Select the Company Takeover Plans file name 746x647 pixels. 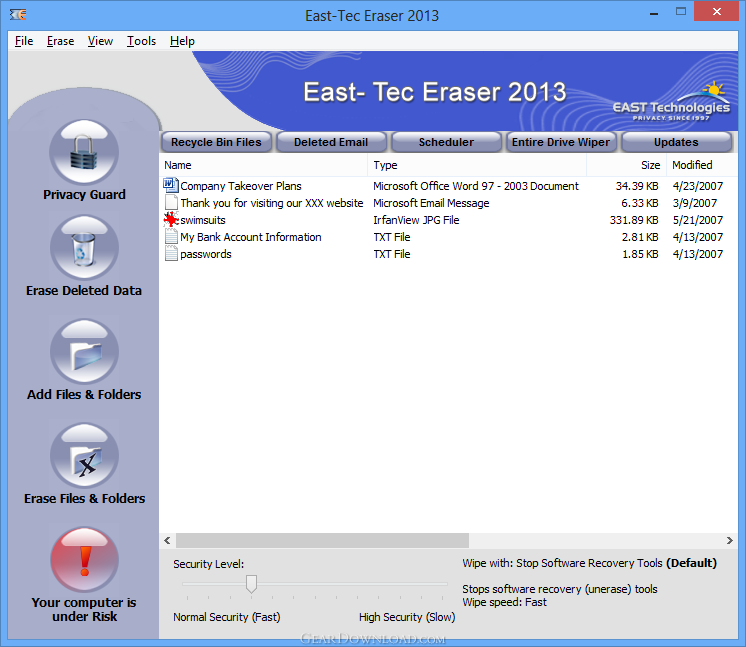click(x=241, y=186)
